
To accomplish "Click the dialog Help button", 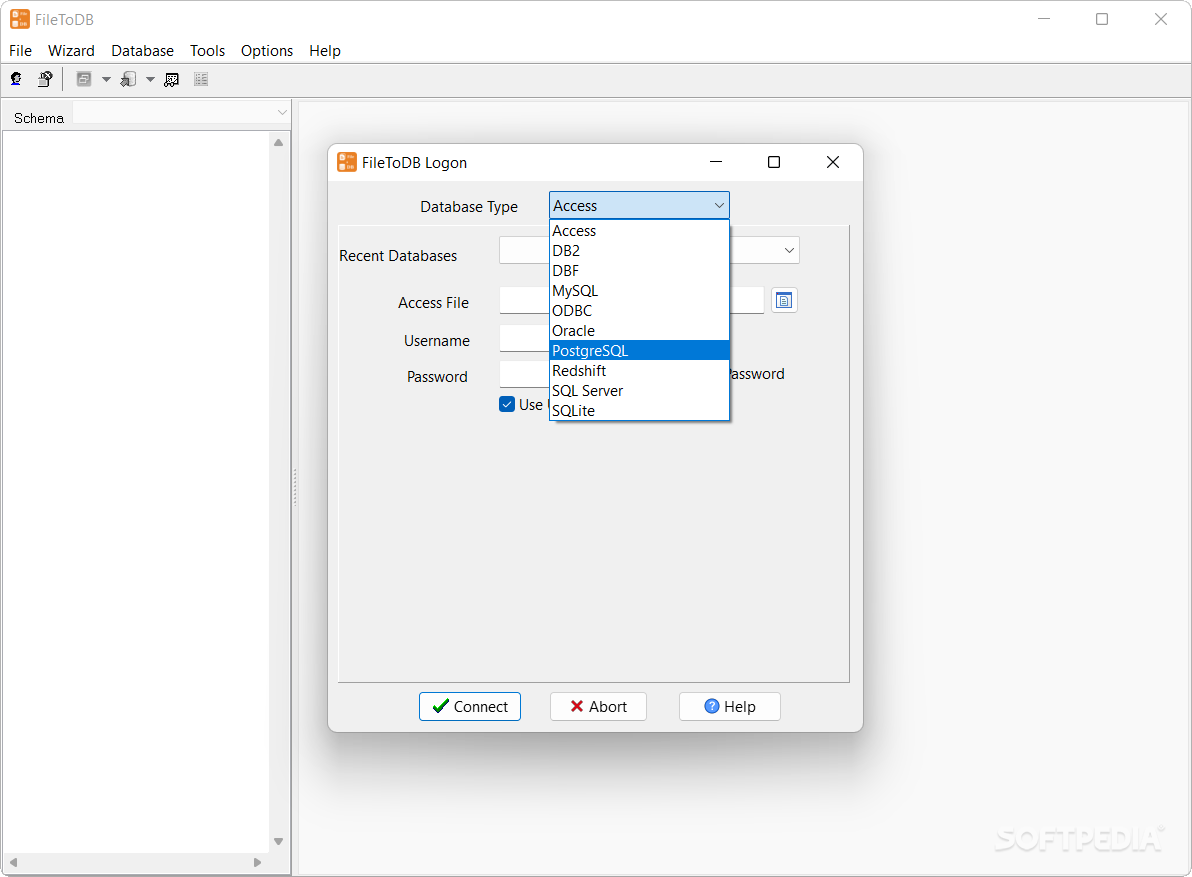I will [730, 707].
